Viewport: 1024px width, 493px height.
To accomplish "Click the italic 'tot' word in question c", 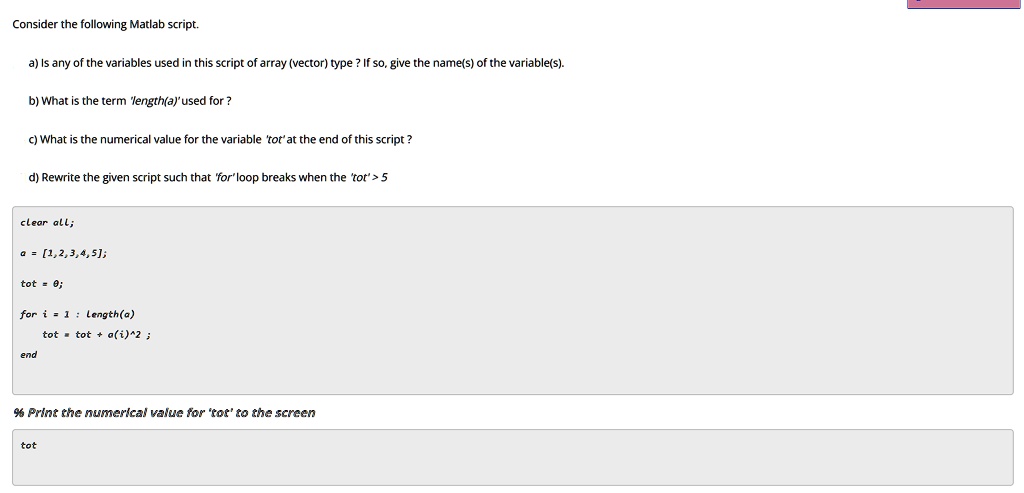I will 275,139.
